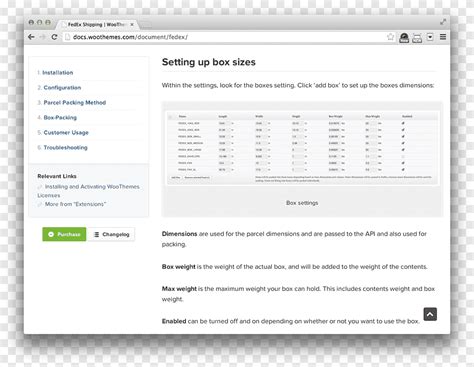474x367 pixels.
Task: Open the More from Extensions link
Action: coord(75,204)
